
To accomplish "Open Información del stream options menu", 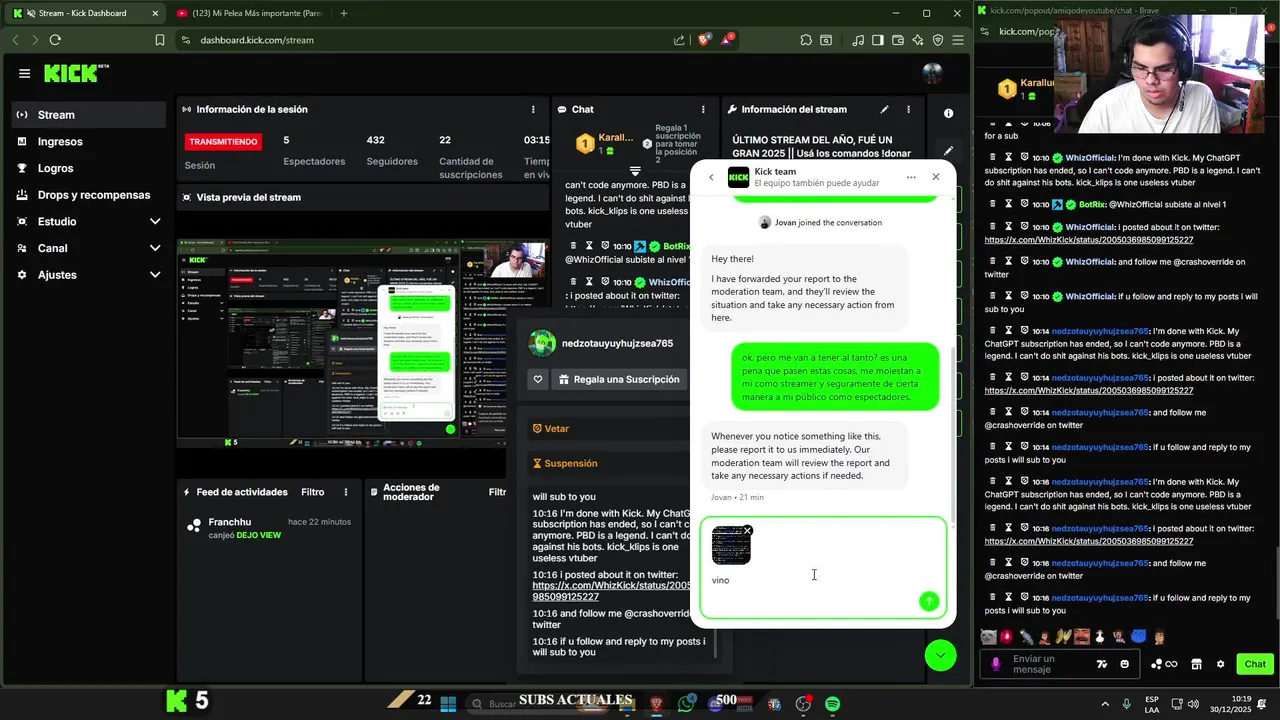I will 908,109.
